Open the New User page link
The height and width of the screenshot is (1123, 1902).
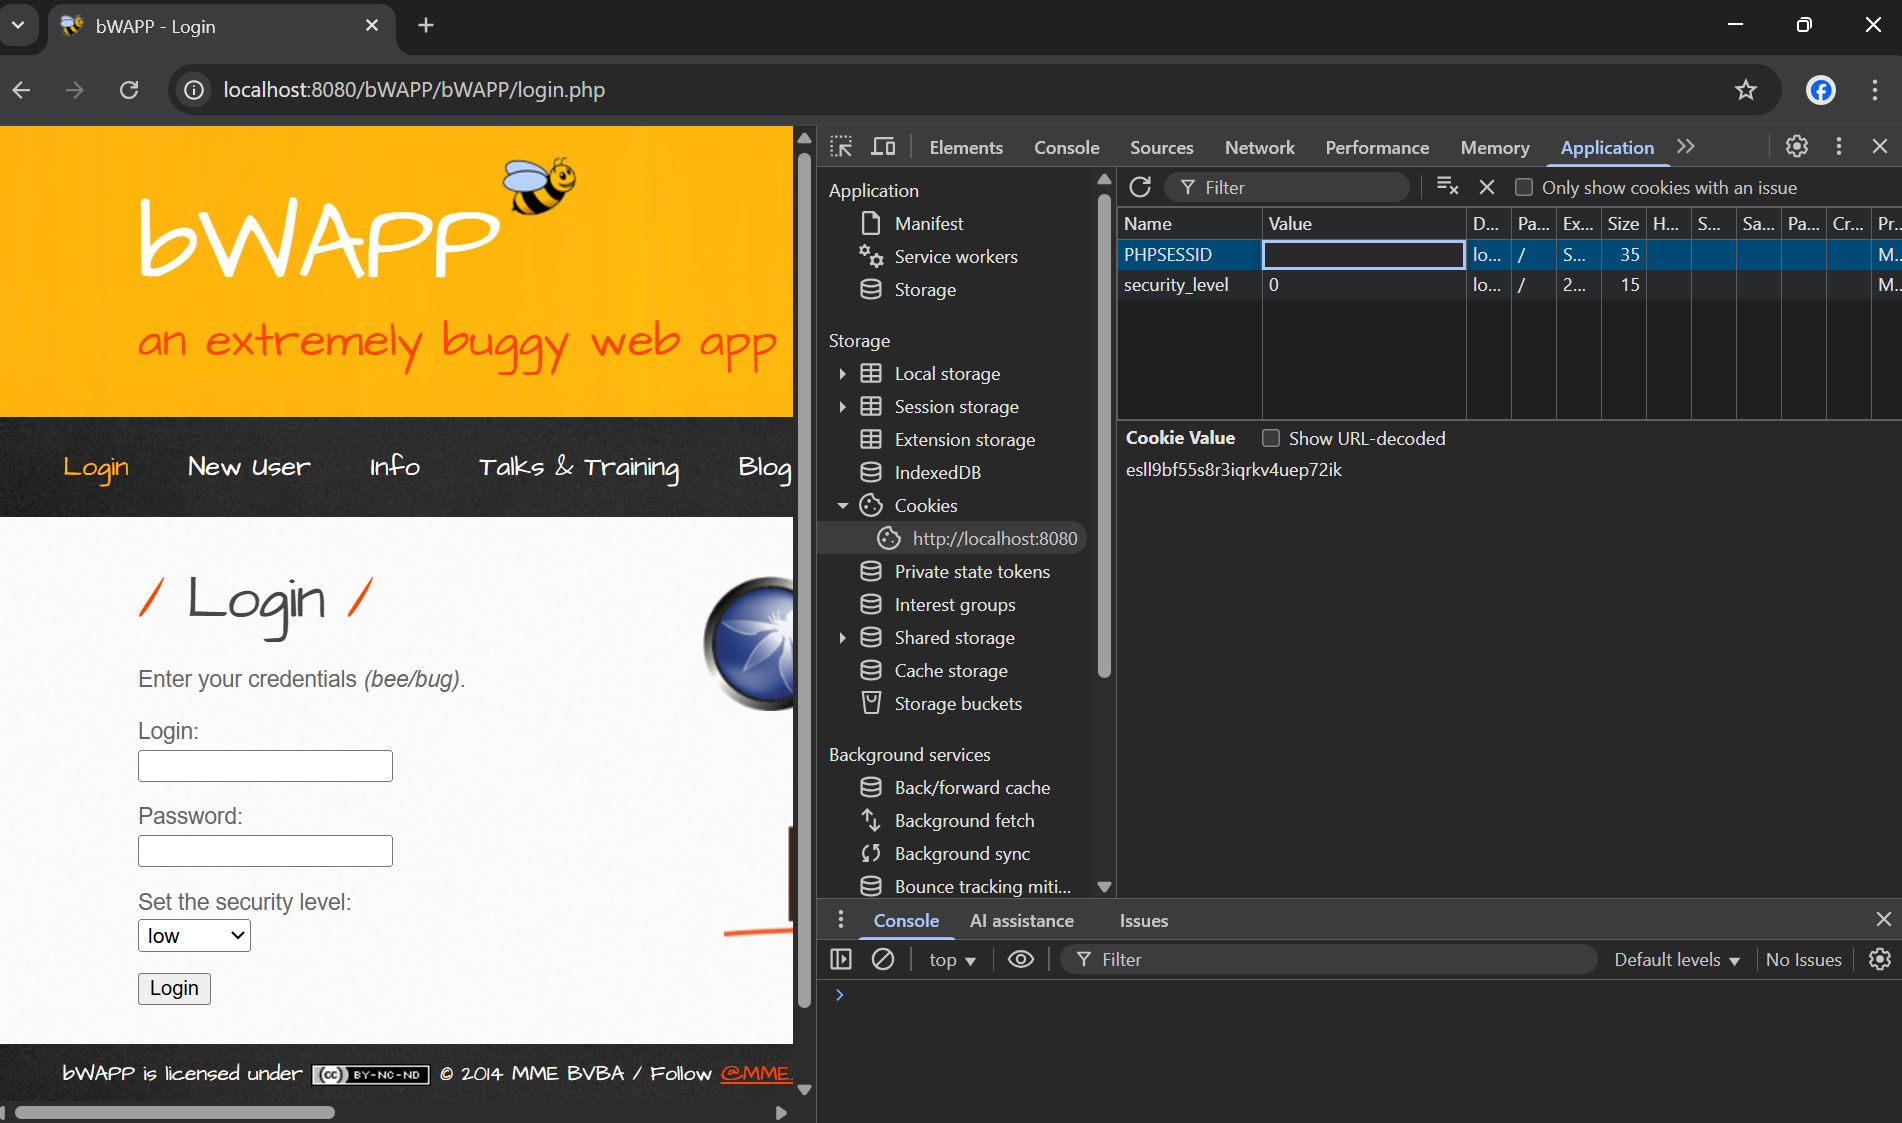click(249, 467)
